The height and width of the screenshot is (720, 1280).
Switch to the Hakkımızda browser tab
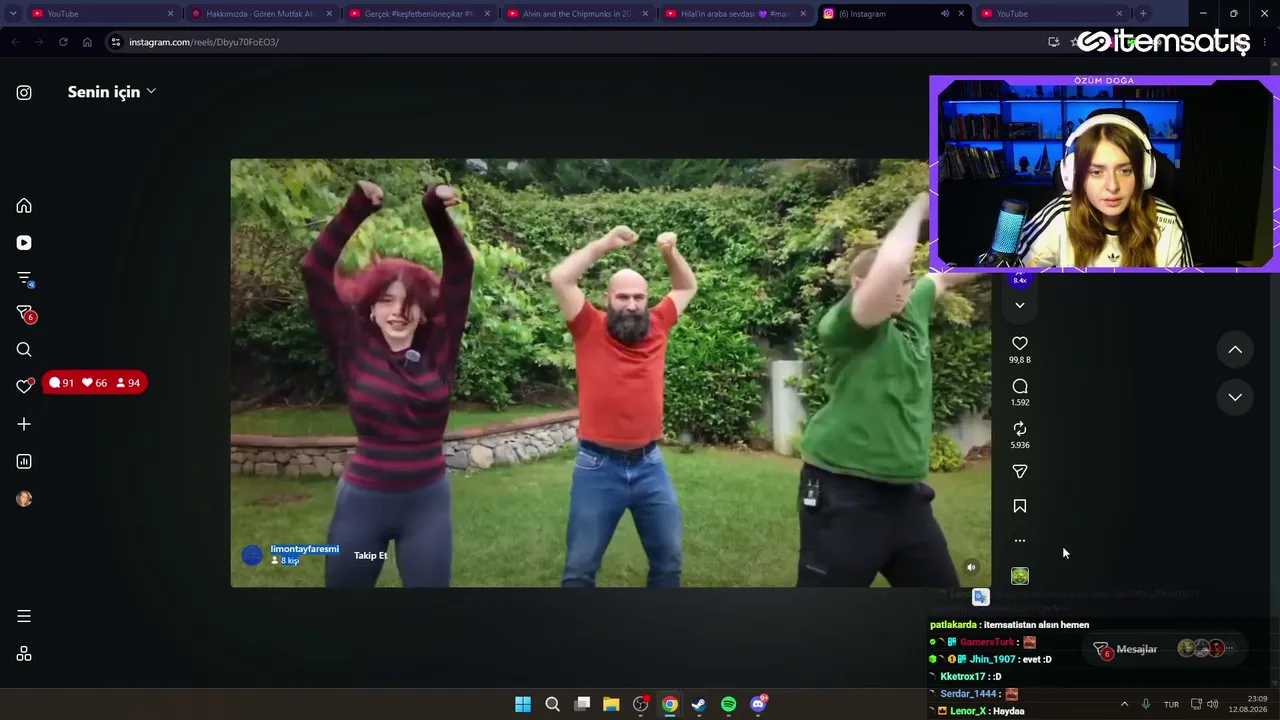(262, 14)
